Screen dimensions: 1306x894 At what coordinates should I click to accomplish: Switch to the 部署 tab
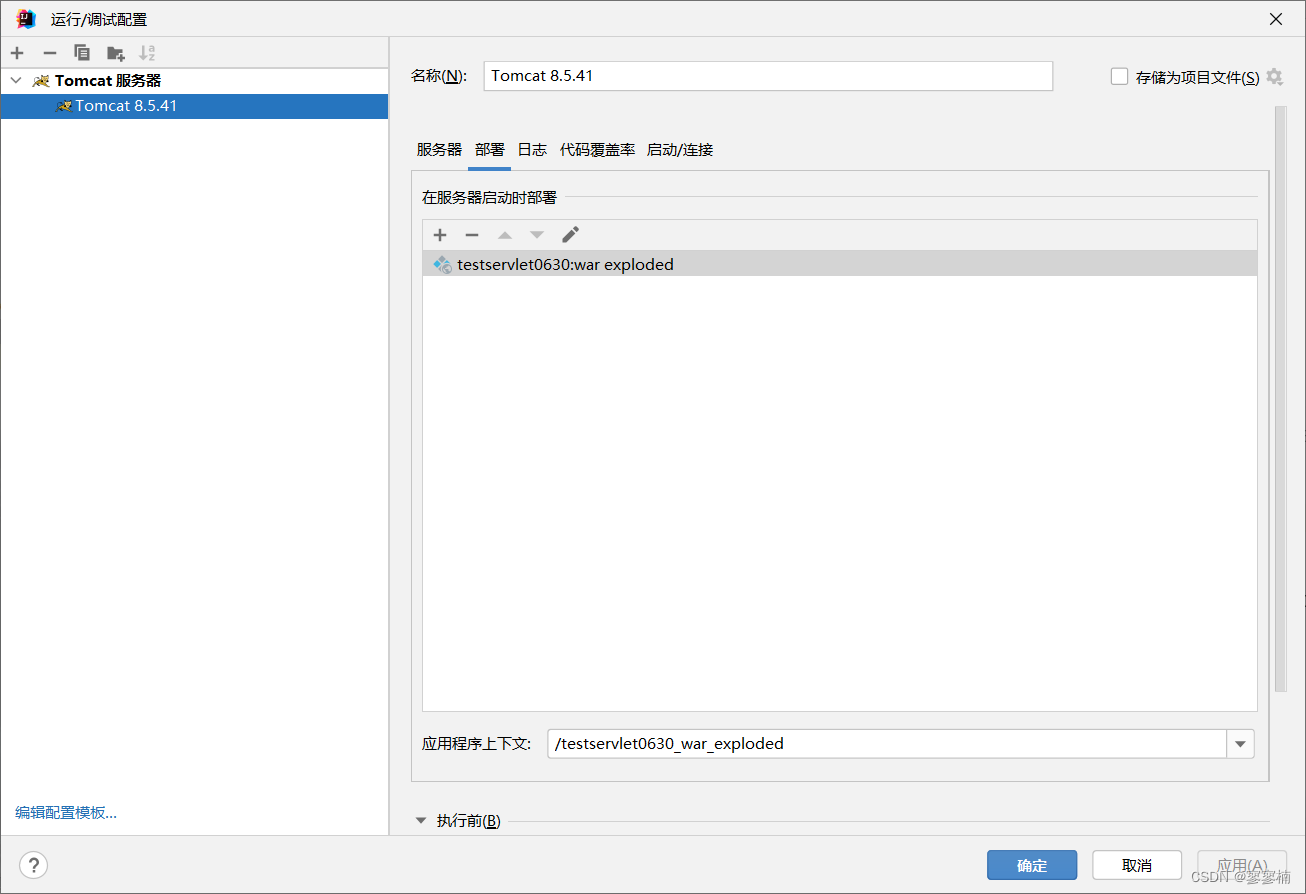click(490, 150)
